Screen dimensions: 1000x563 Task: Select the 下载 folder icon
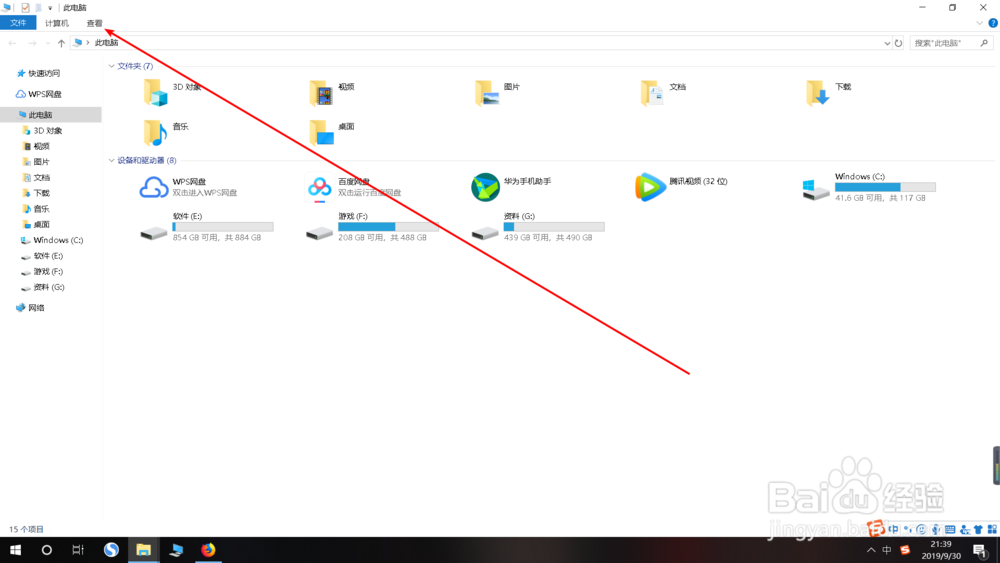pos(818,92)
